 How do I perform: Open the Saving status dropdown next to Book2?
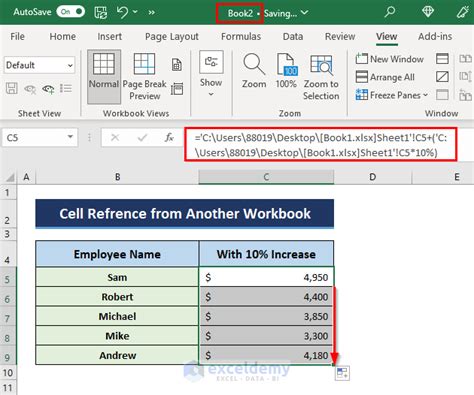coord(304,13)
